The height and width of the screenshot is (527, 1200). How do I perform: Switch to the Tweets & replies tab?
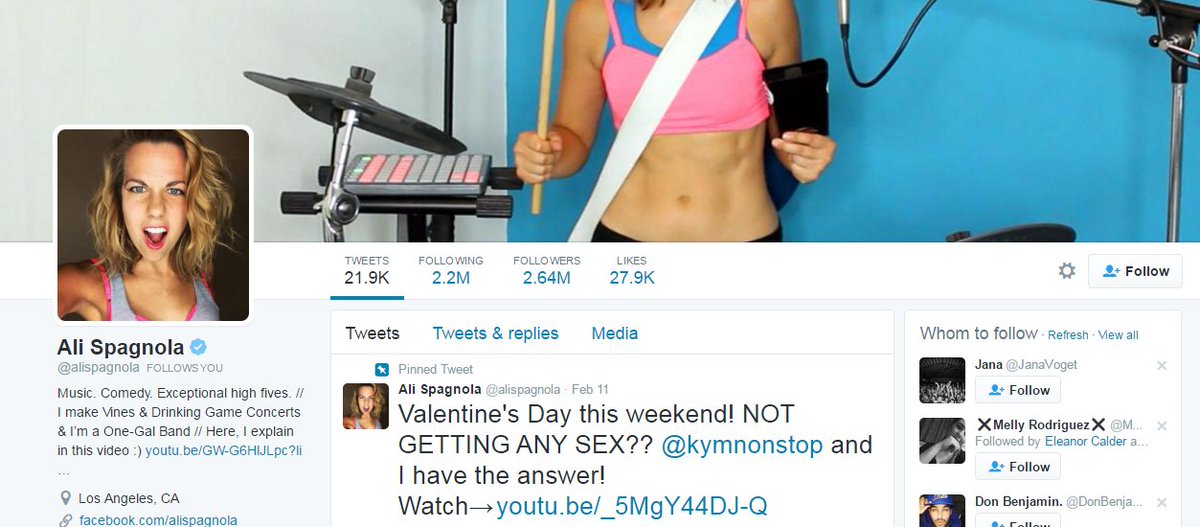495,334
